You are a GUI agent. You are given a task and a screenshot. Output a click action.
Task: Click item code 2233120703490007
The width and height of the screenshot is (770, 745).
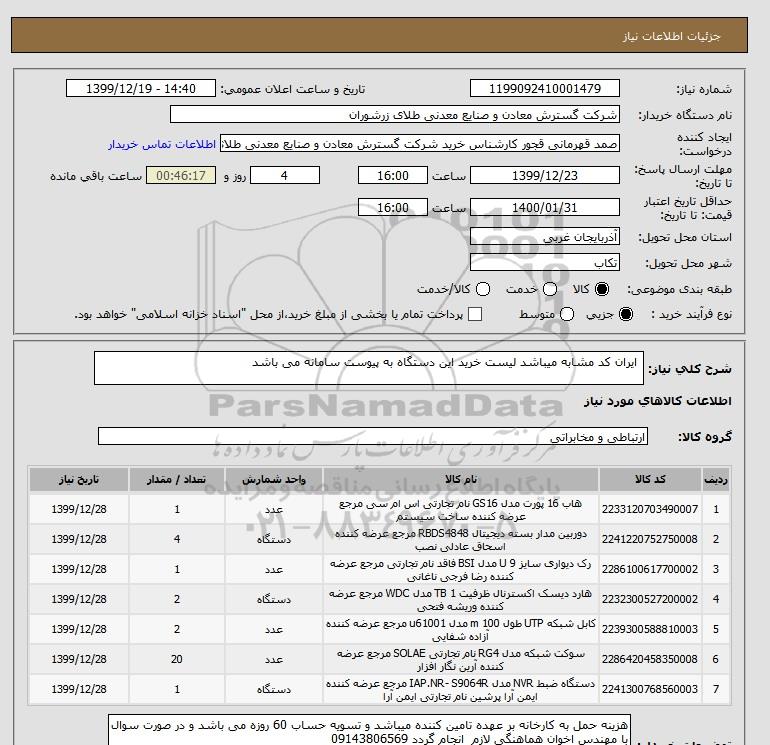point(650,509)
